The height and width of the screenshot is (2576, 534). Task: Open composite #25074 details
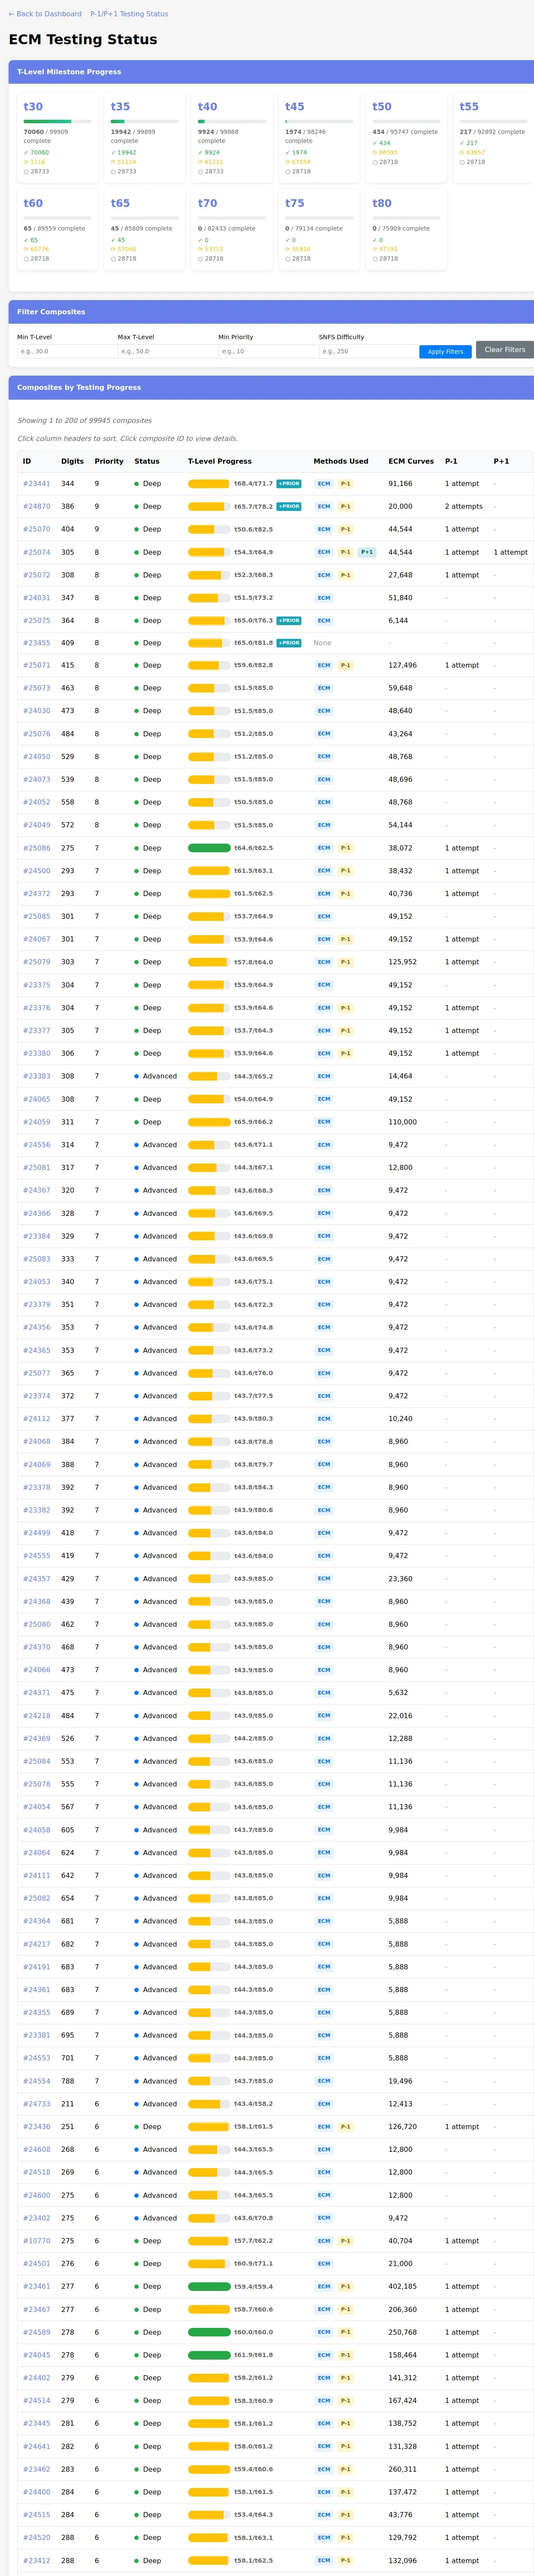(37, 552)
